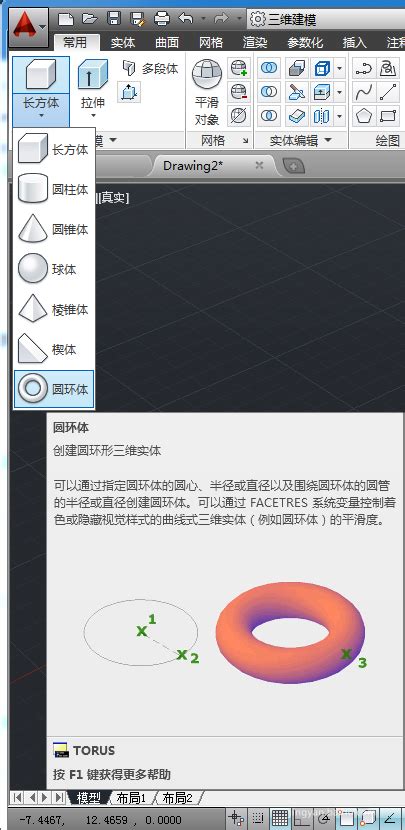Open the 平滑对象 smooth object tool

pyautogui.click(x=206, y=92)
